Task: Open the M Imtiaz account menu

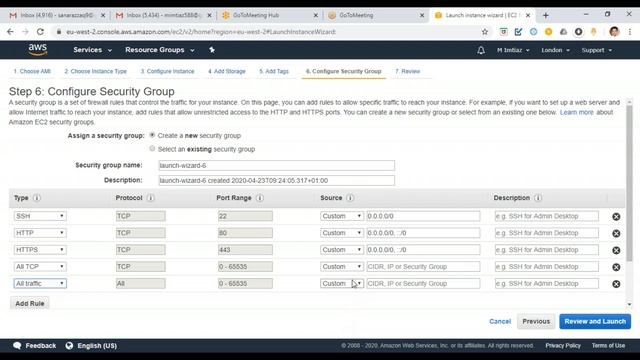Action: 513,50
